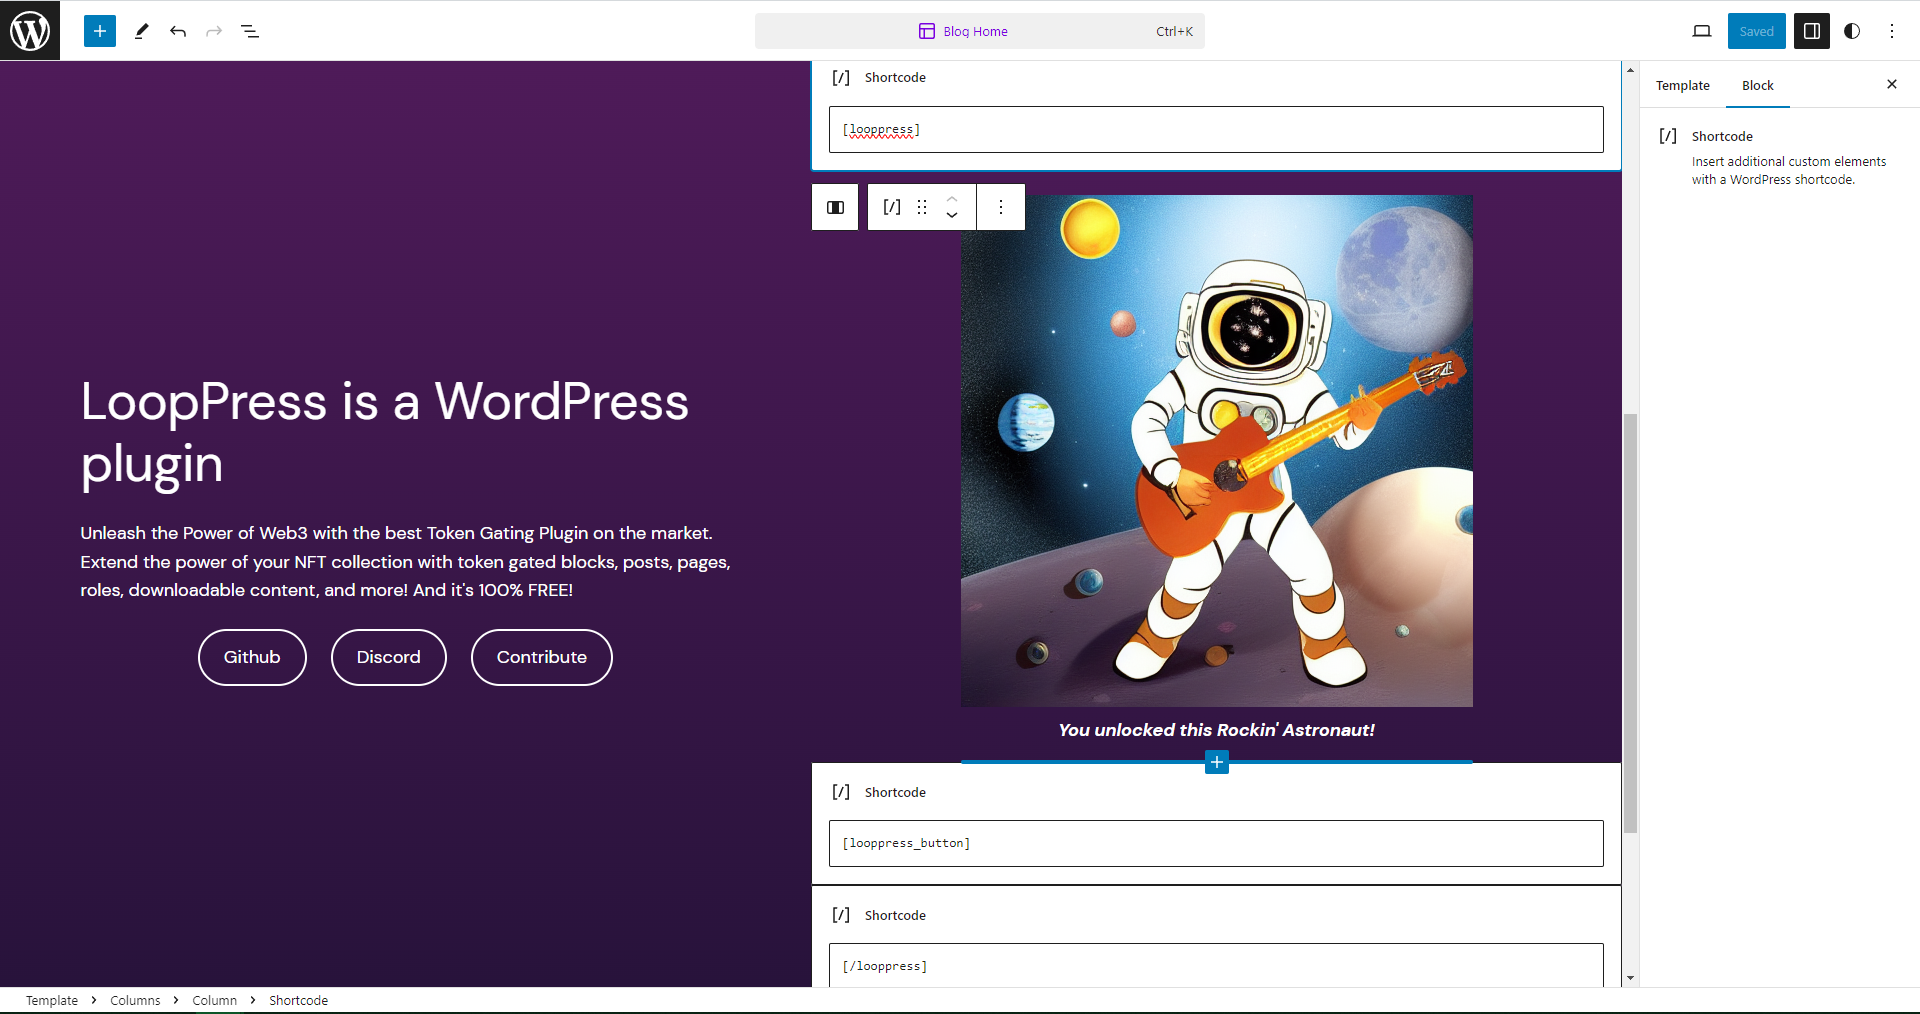Toggle the block inserter plus button
This screenshot has width=1920, height=1014.
100,31
